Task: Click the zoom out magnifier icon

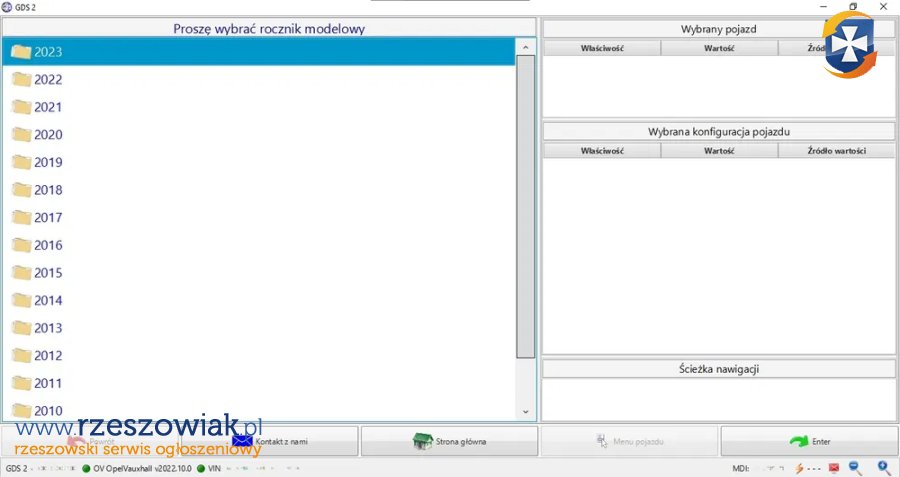Action: (x=855, y=467)
